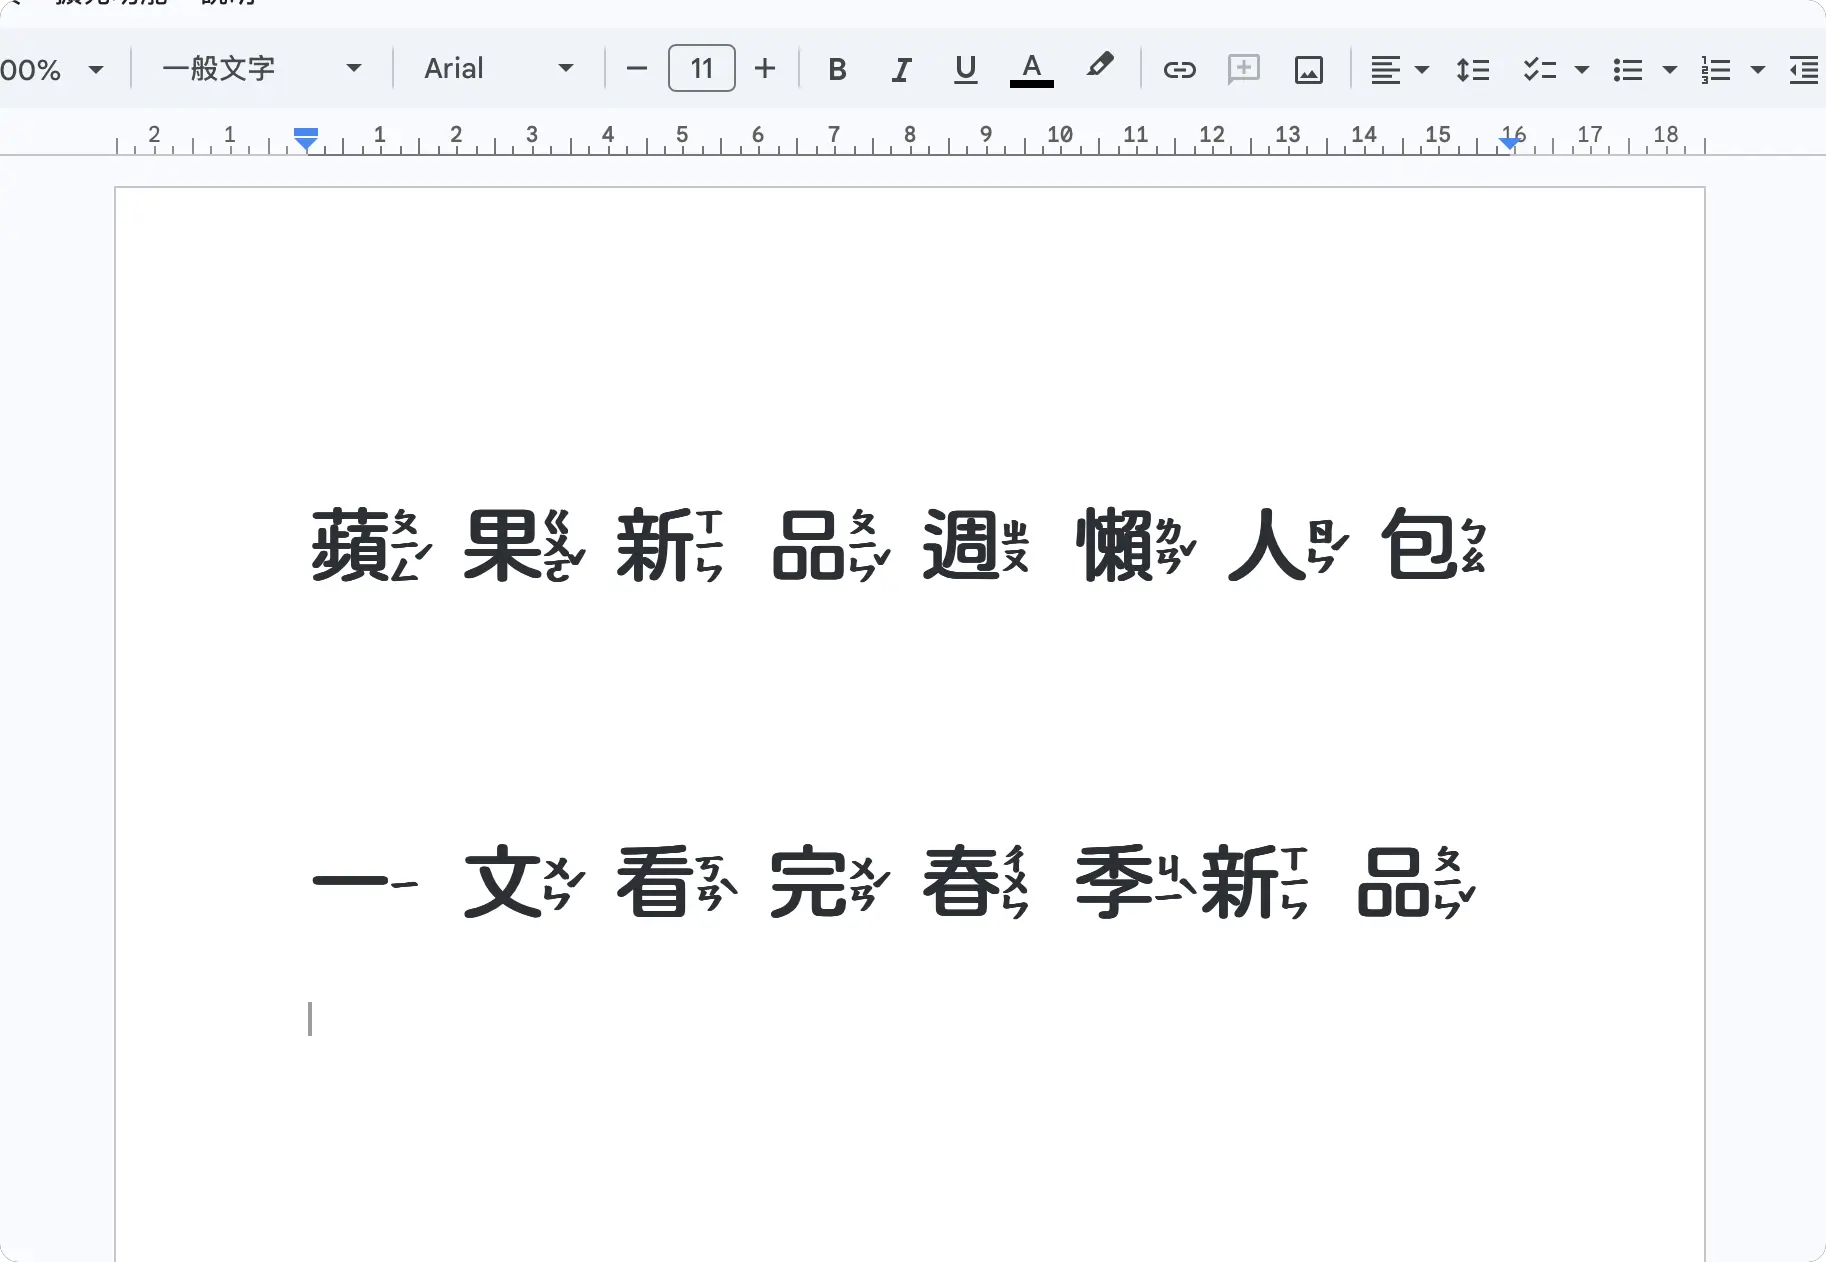Open line and paragraph spacing
Screen dimensions: 1826x1262
point(1473,69)
